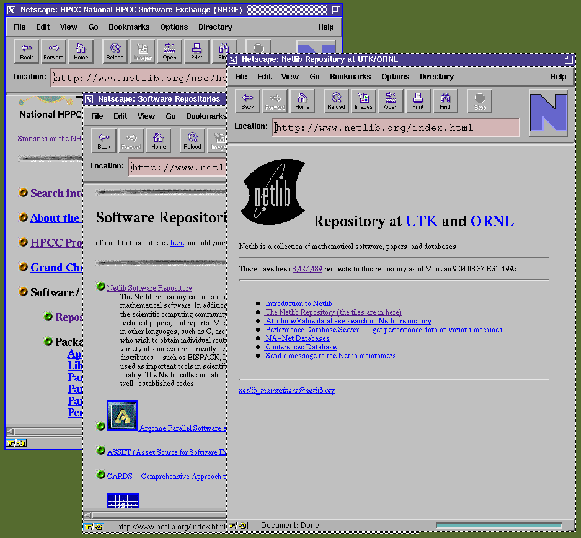Open View menu in Software Repositories window
Image resolution: width=581 pixels, height=538 pixels.
[146, 116]
